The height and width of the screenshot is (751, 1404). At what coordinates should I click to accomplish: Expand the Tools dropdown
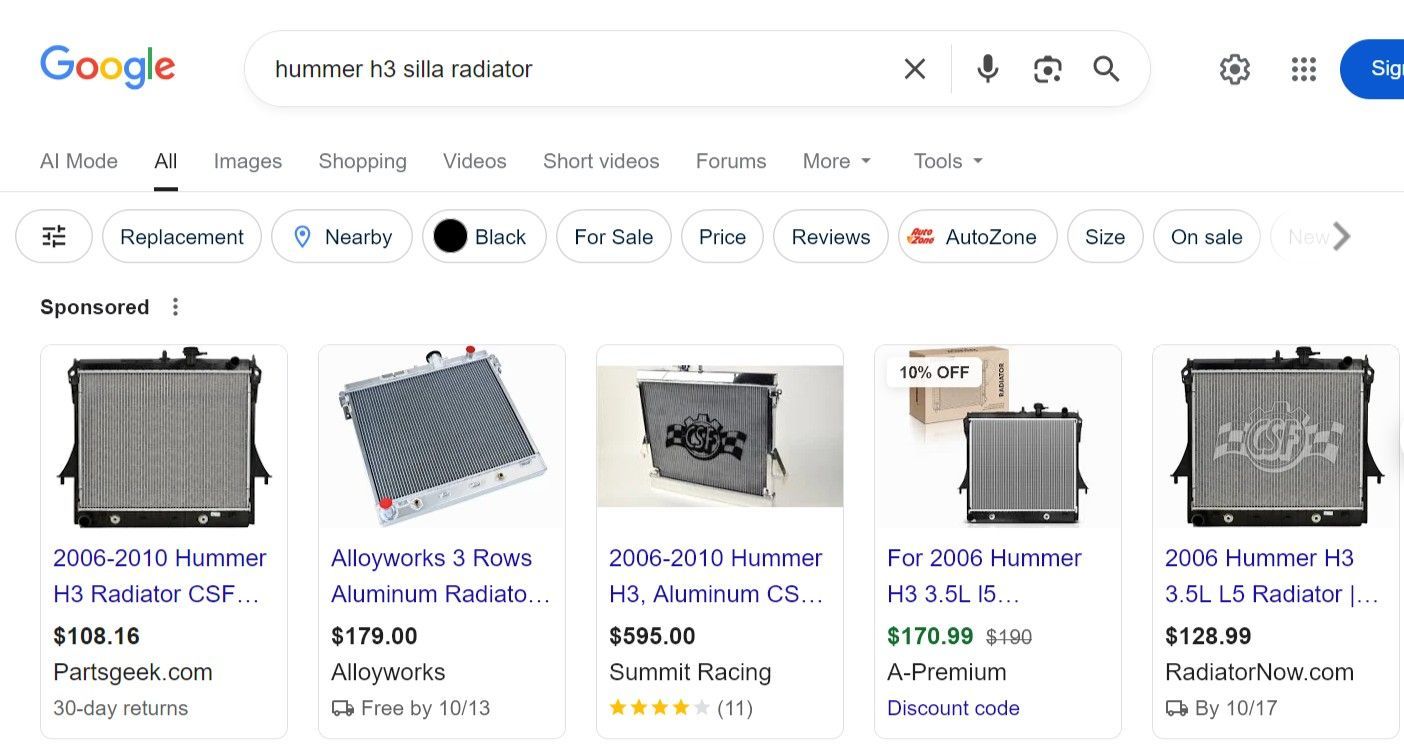[948, 161]
